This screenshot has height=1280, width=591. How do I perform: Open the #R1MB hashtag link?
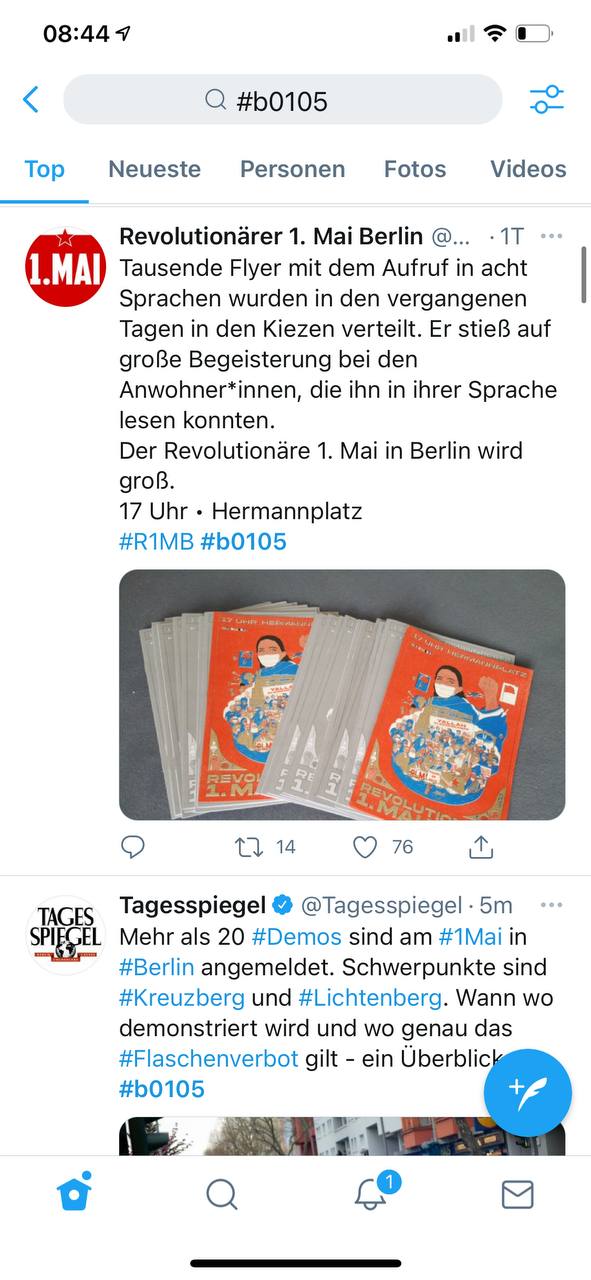point(156,542)
